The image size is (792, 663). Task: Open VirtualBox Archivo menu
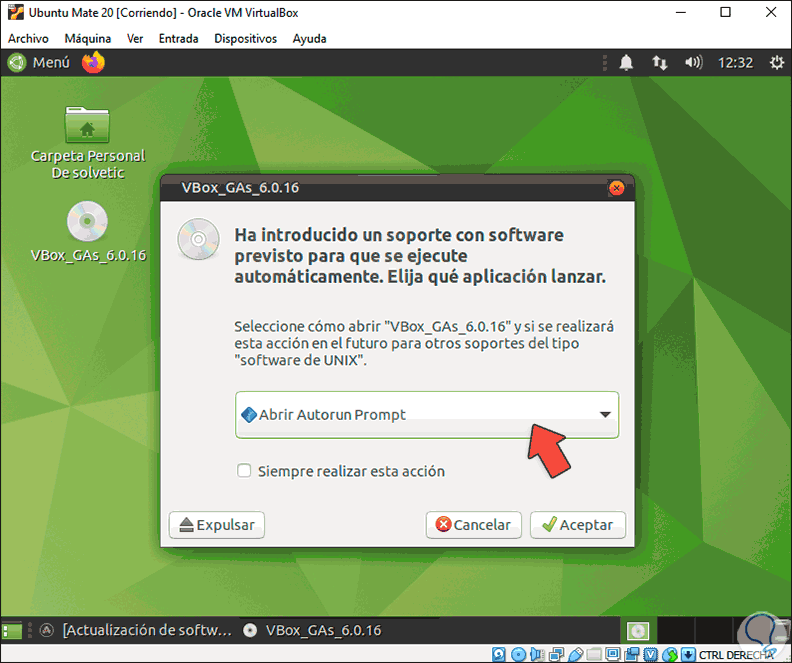[x=28, y=39]
